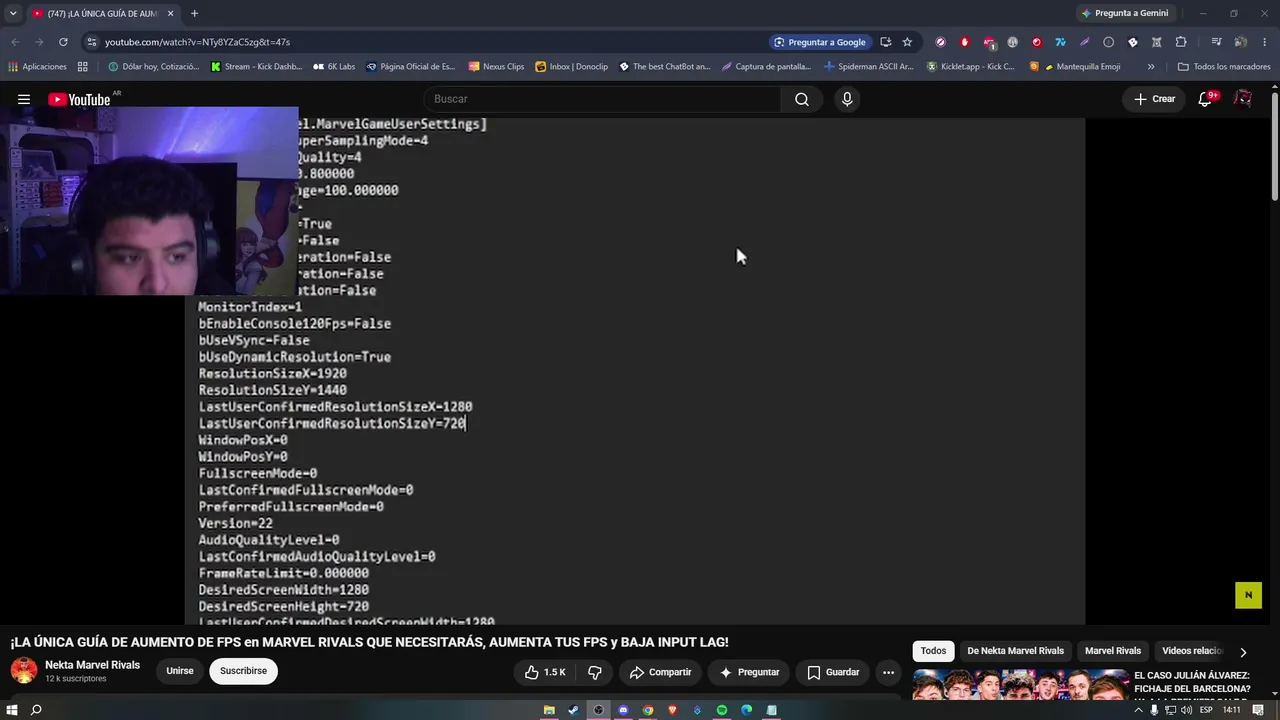Open Spotify from taskbar
The height and width of the screenshot is (720, 1280).
pos(722,710)
